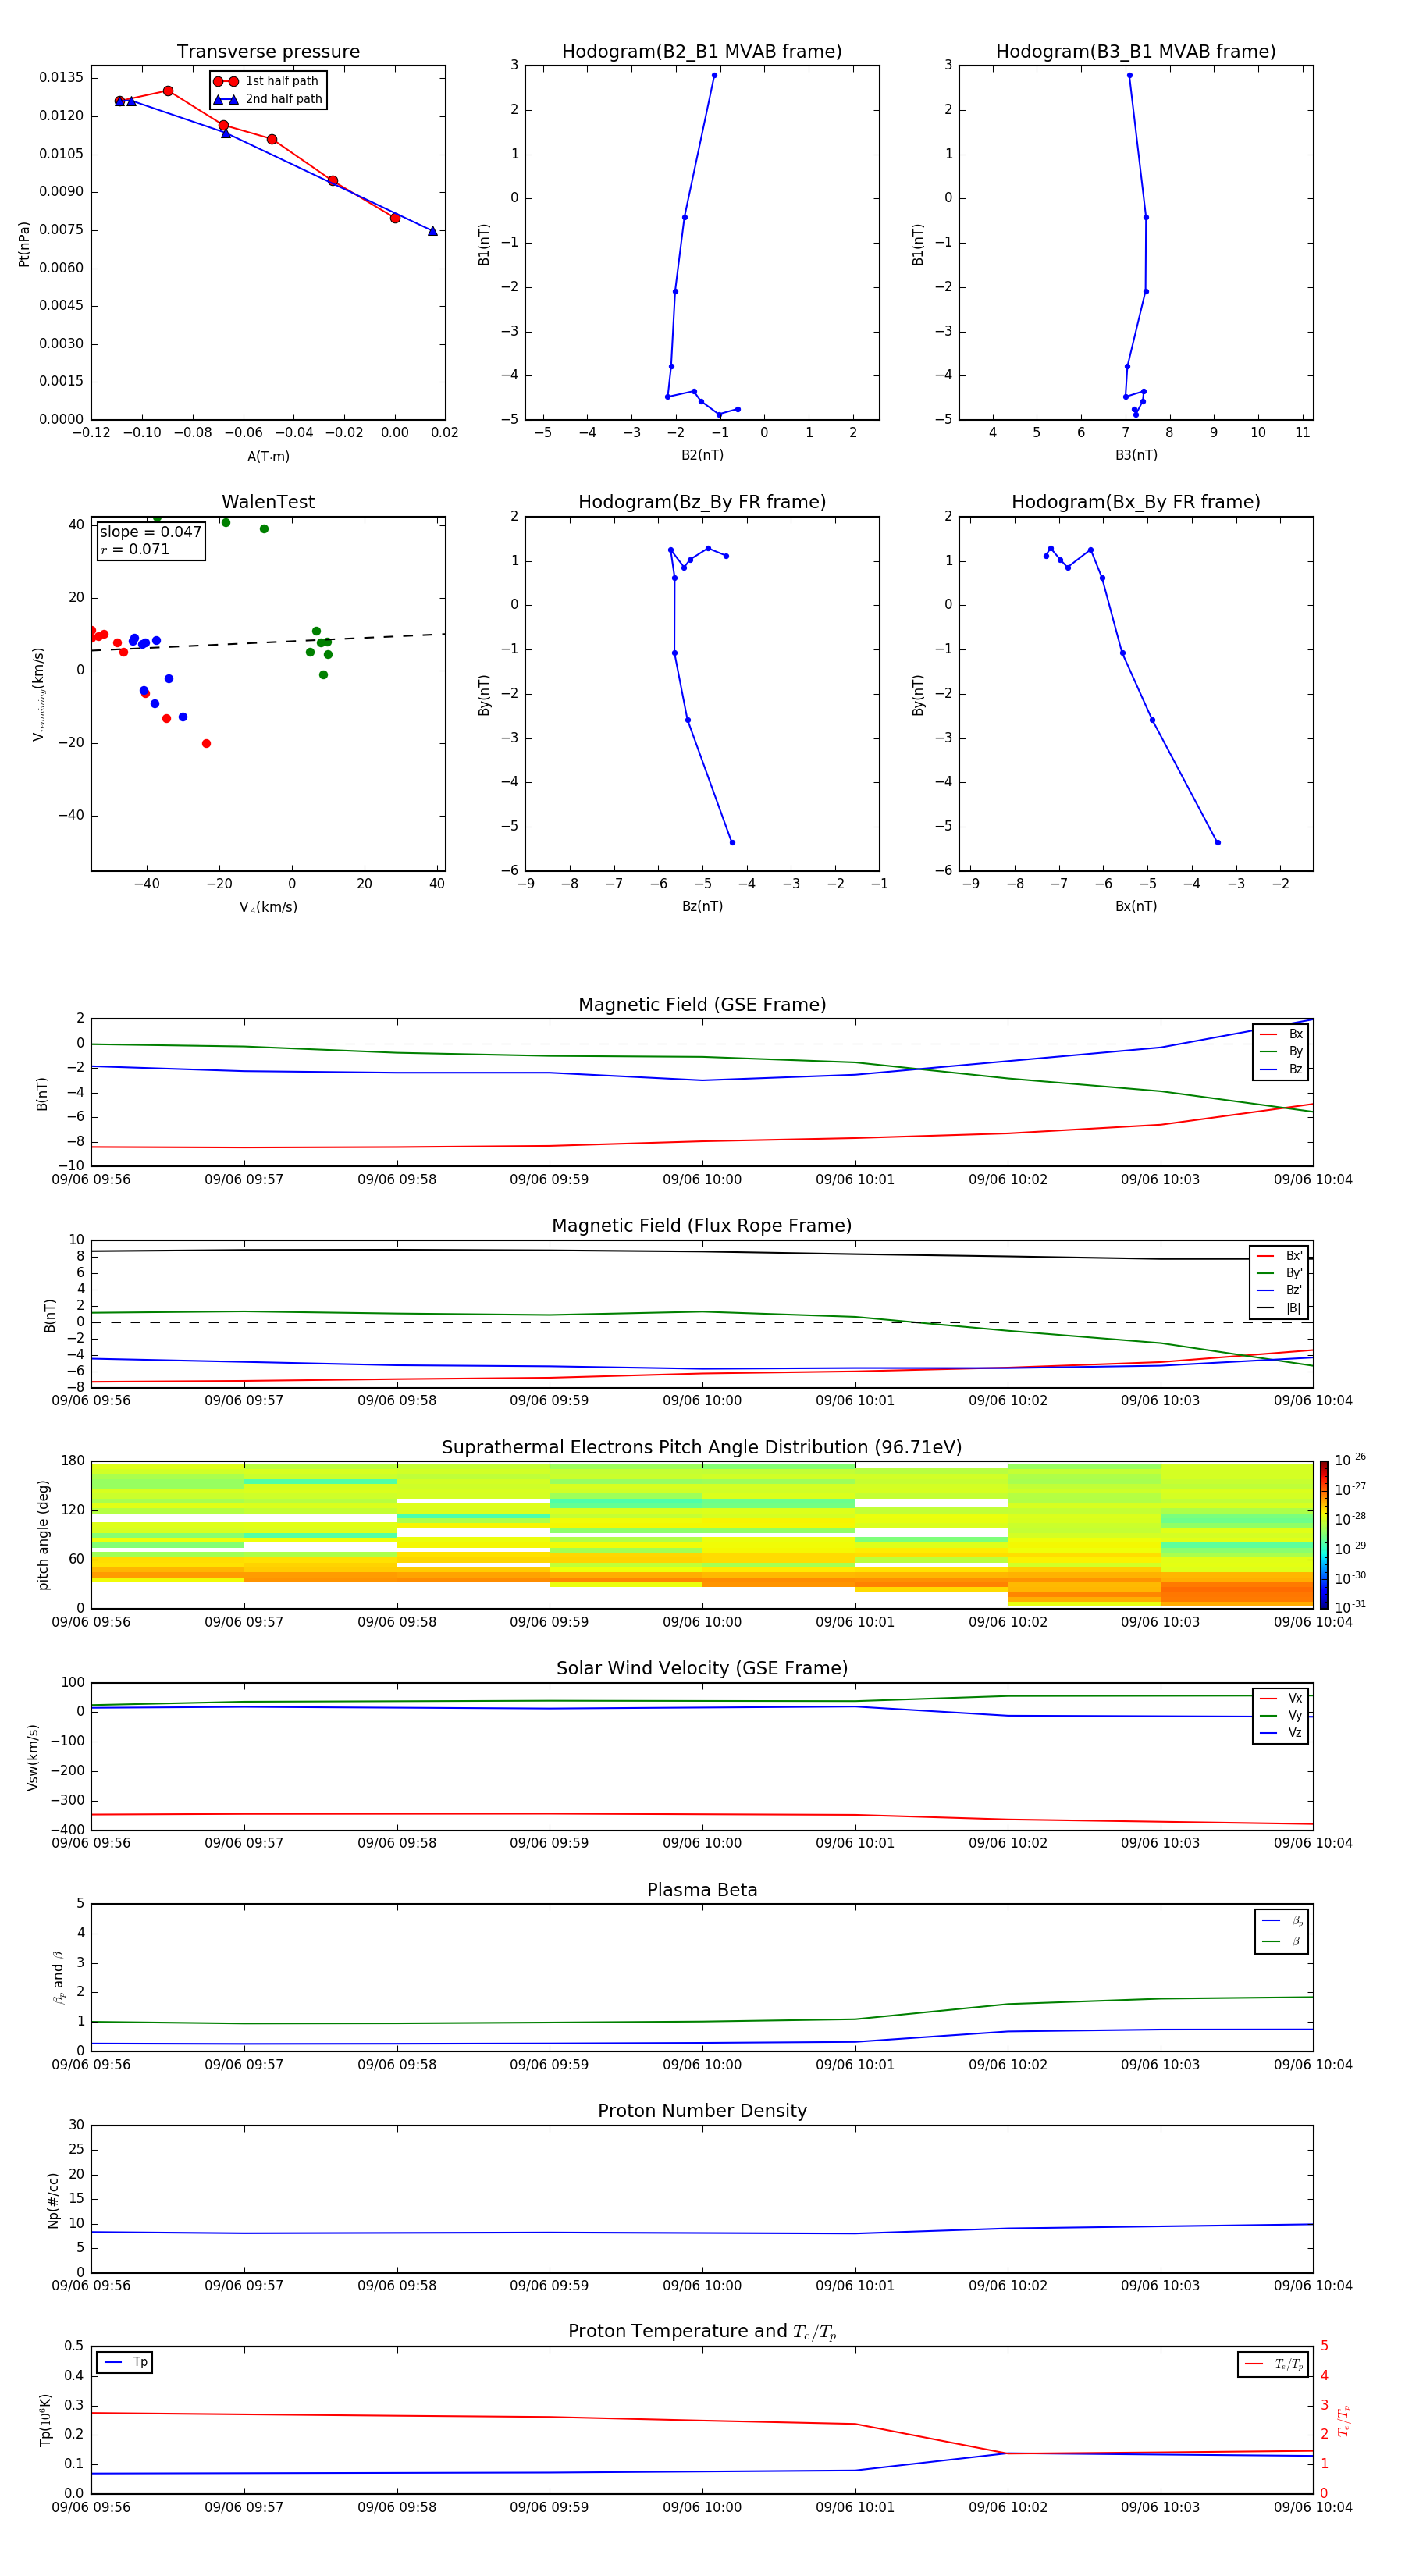The width and height of the screenshot is (1405, 2576).
Task: Click the 'Pt(nPa)' y-axis label
Action: point(24,244)
